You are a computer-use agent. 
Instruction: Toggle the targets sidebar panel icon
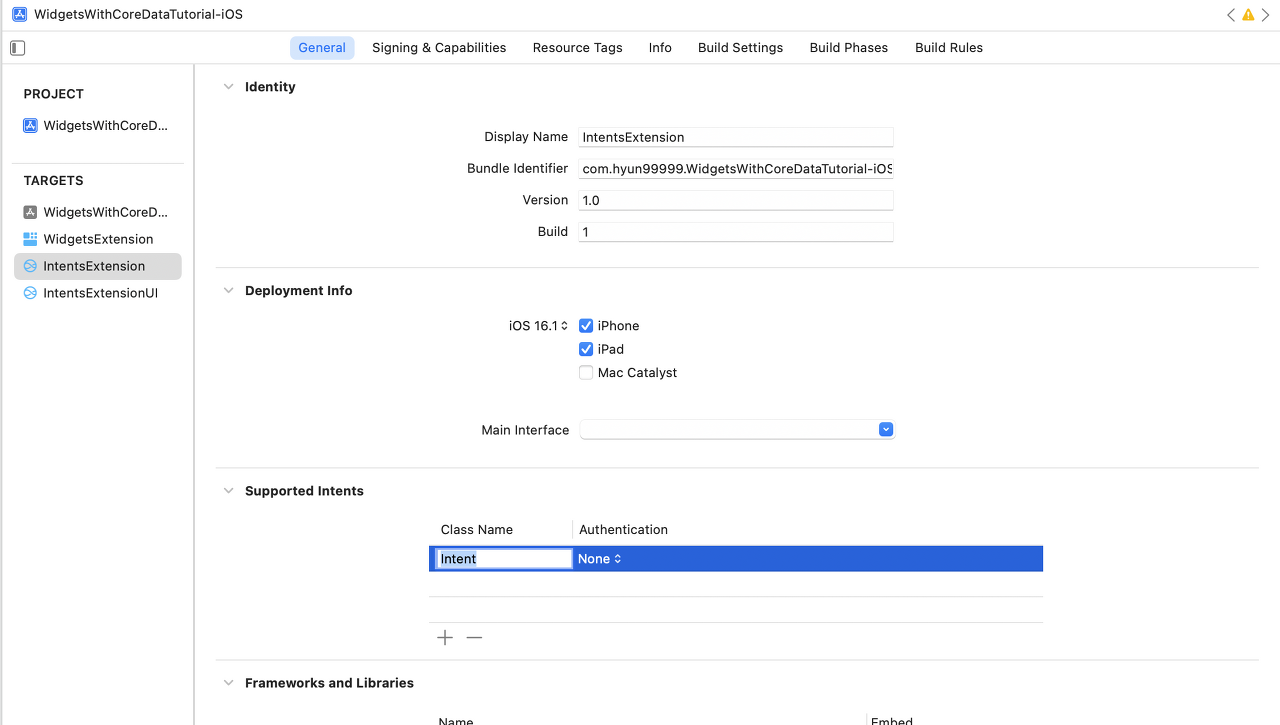[x=17, y=48]
